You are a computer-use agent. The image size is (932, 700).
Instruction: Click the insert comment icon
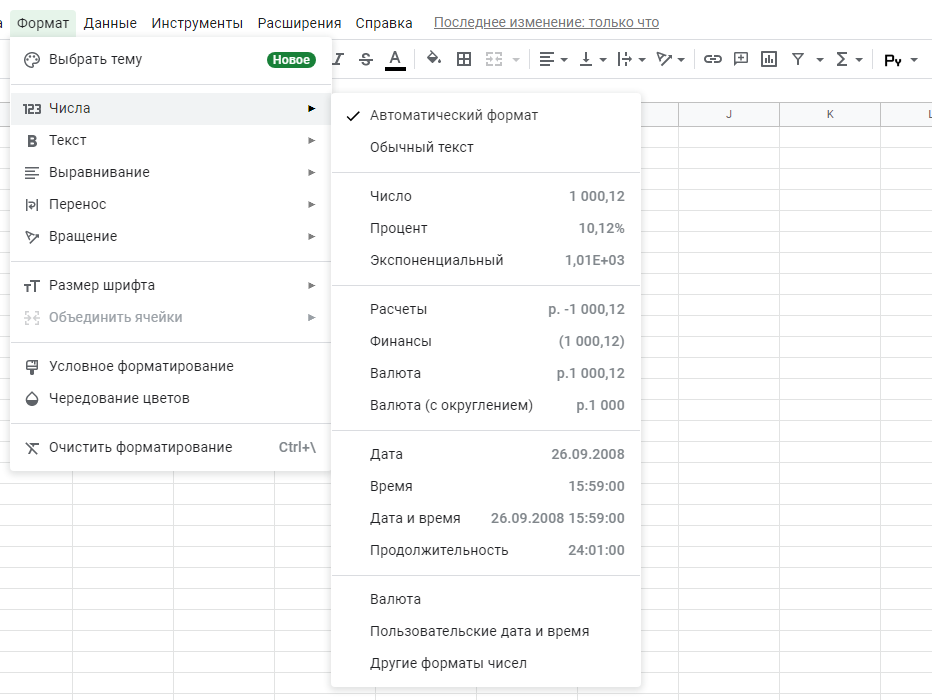tap(741, 60)
